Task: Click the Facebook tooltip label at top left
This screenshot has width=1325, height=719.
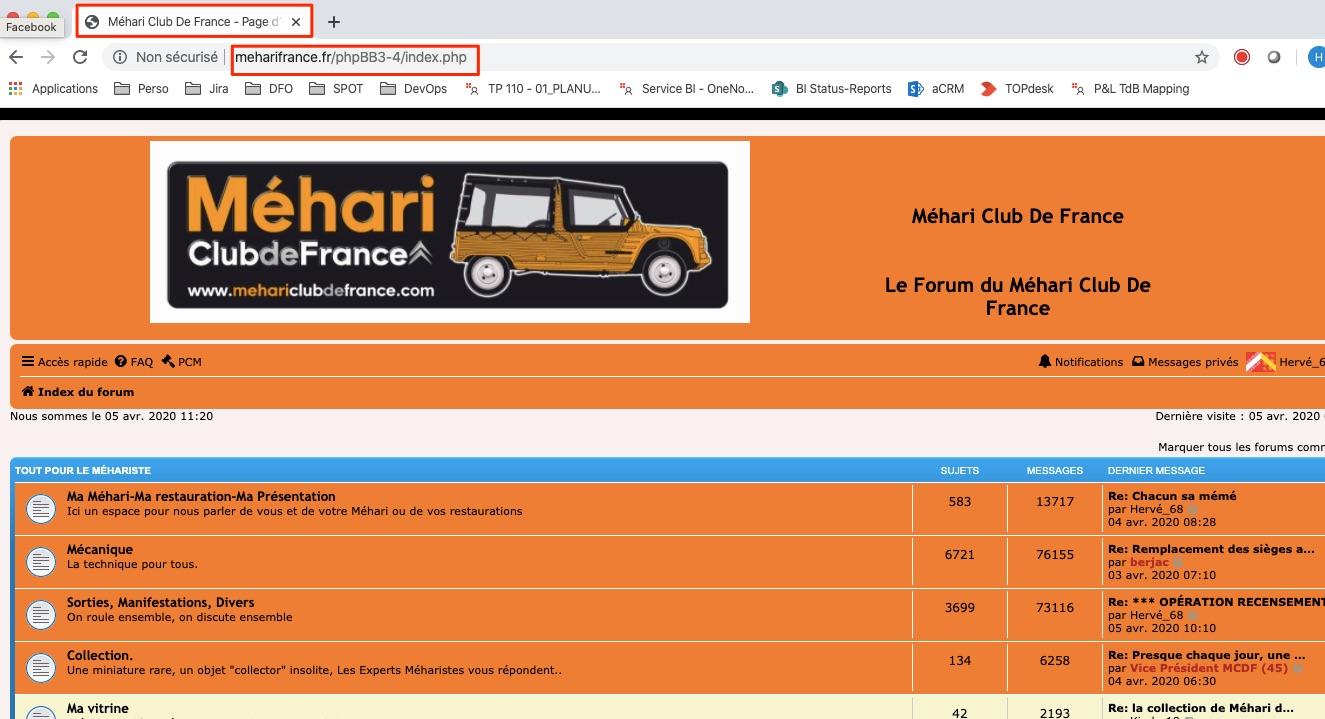Action: [x=31, y=27]
